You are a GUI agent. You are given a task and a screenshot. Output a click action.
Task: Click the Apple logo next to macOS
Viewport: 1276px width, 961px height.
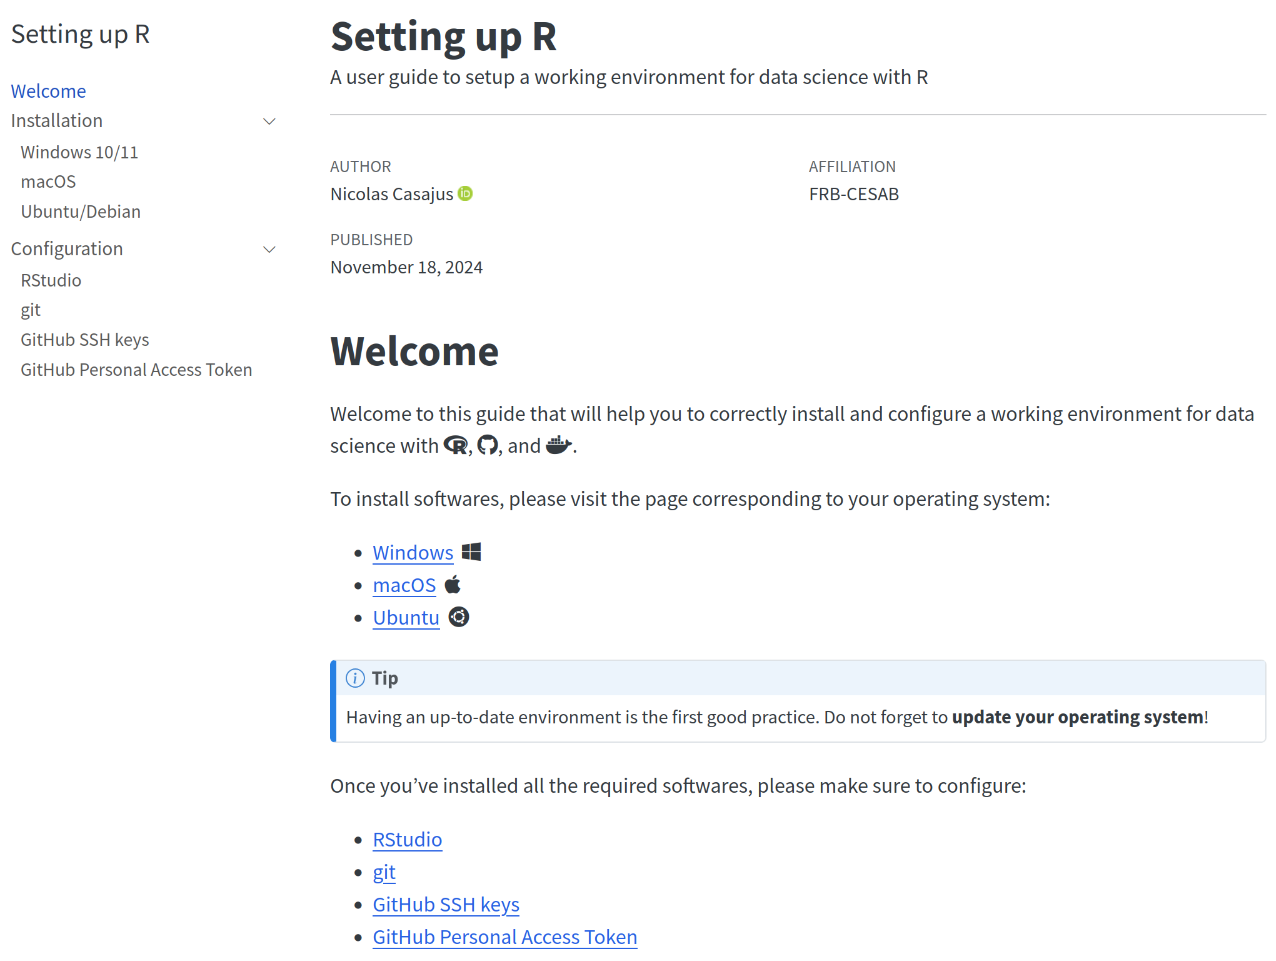[453, 585]
